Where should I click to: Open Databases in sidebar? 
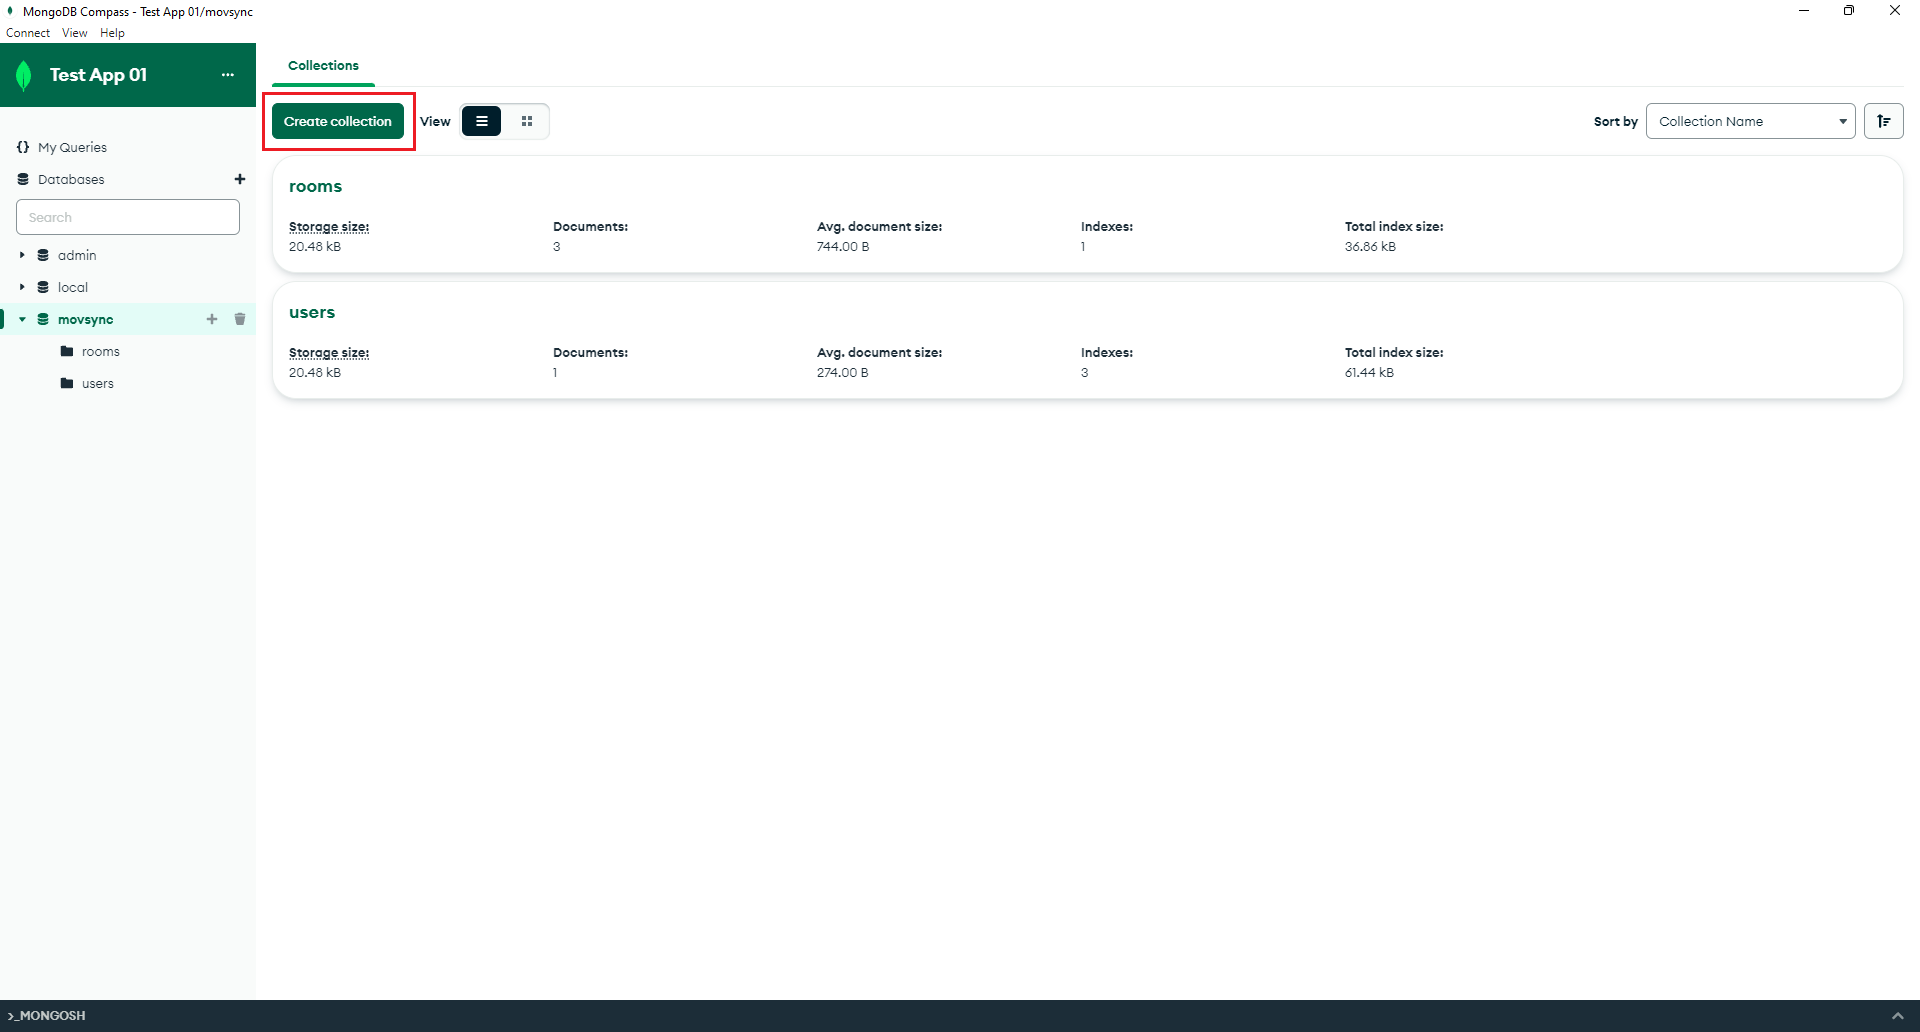click(71, 179)
